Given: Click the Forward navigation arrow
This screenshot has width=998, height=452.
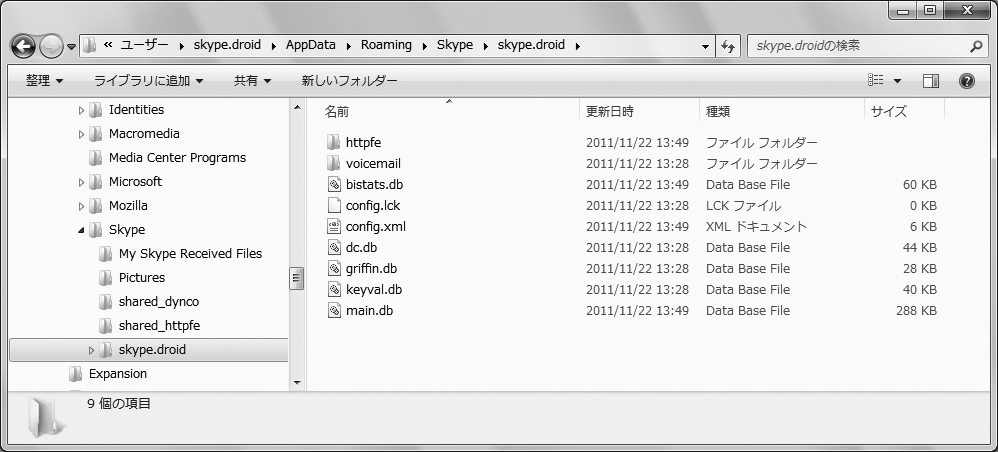Looking at the screenshot, I should [x=50, y=46].
